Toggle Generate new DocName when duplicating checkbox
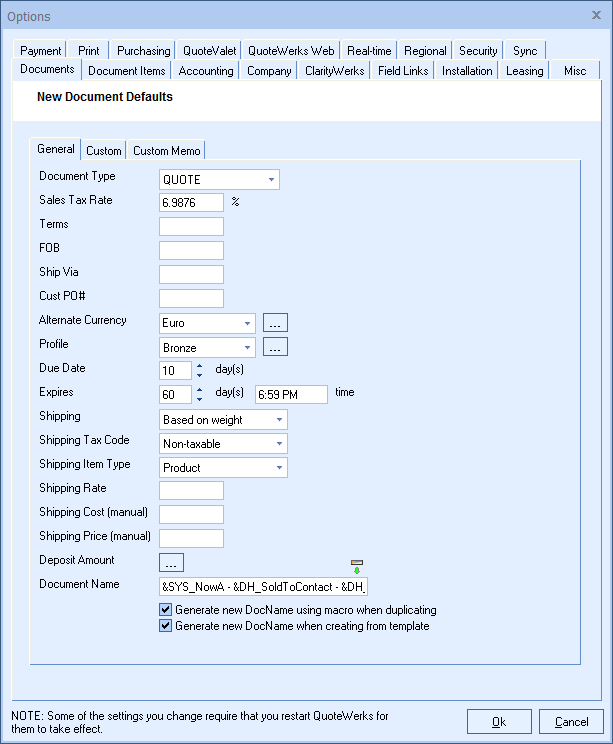Viewport: 613px width, 744px height. (166, 610)
